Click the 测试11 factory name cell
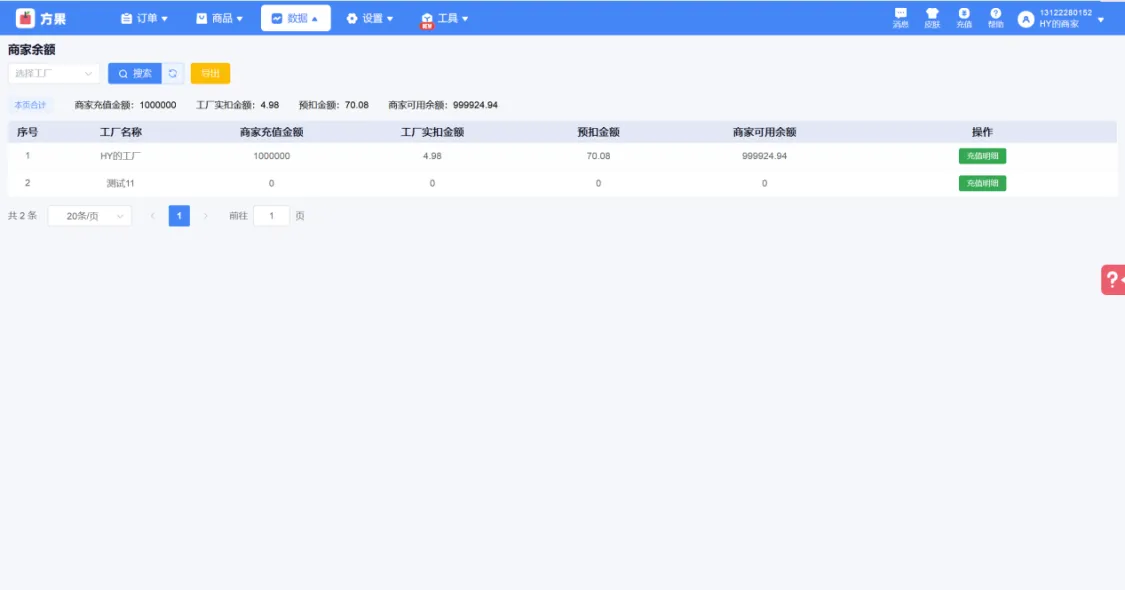This screenshot has width=1125, height=590. (x=121, y=183)
